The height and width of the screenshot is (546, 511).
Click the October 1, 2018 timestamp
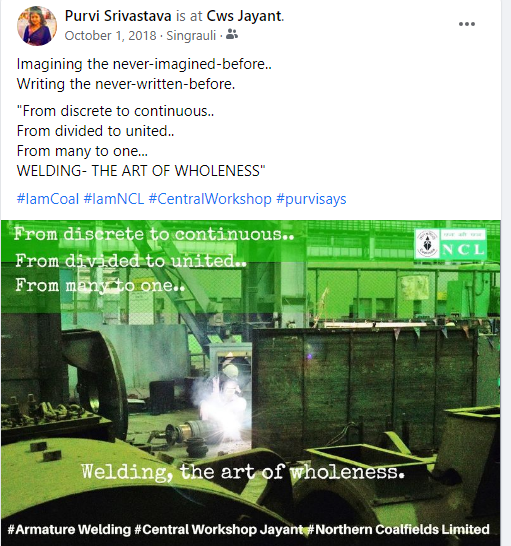pos(110,36)
